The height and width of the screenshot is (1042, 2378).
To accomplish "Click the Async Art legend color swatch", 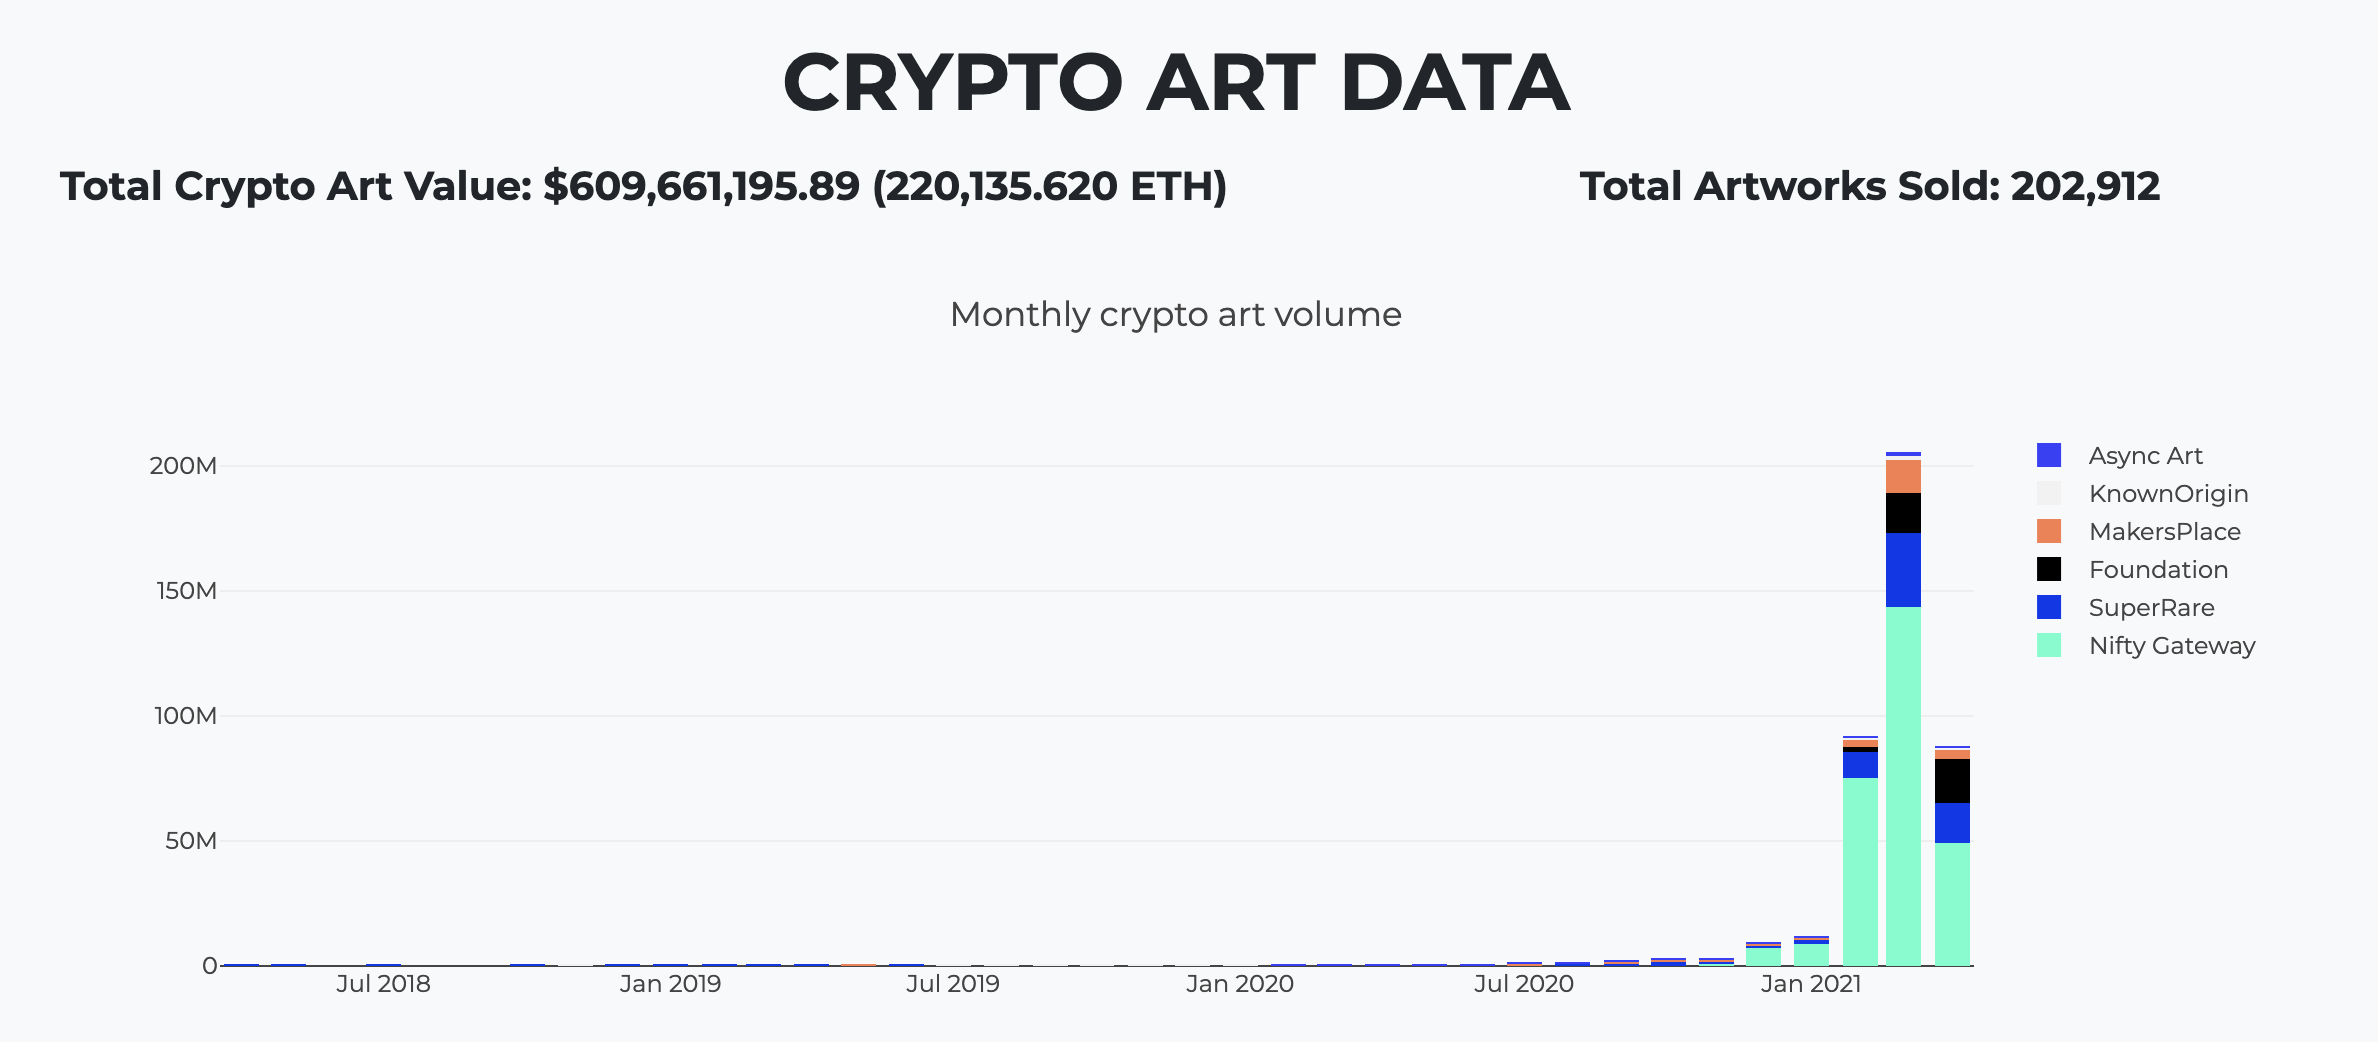I will 2048,456.
